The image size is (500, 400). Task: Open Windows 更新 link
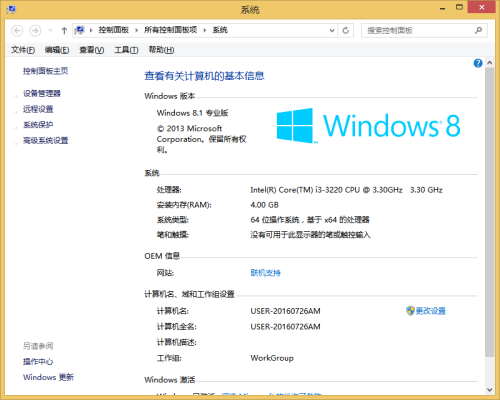pos(48,377)
